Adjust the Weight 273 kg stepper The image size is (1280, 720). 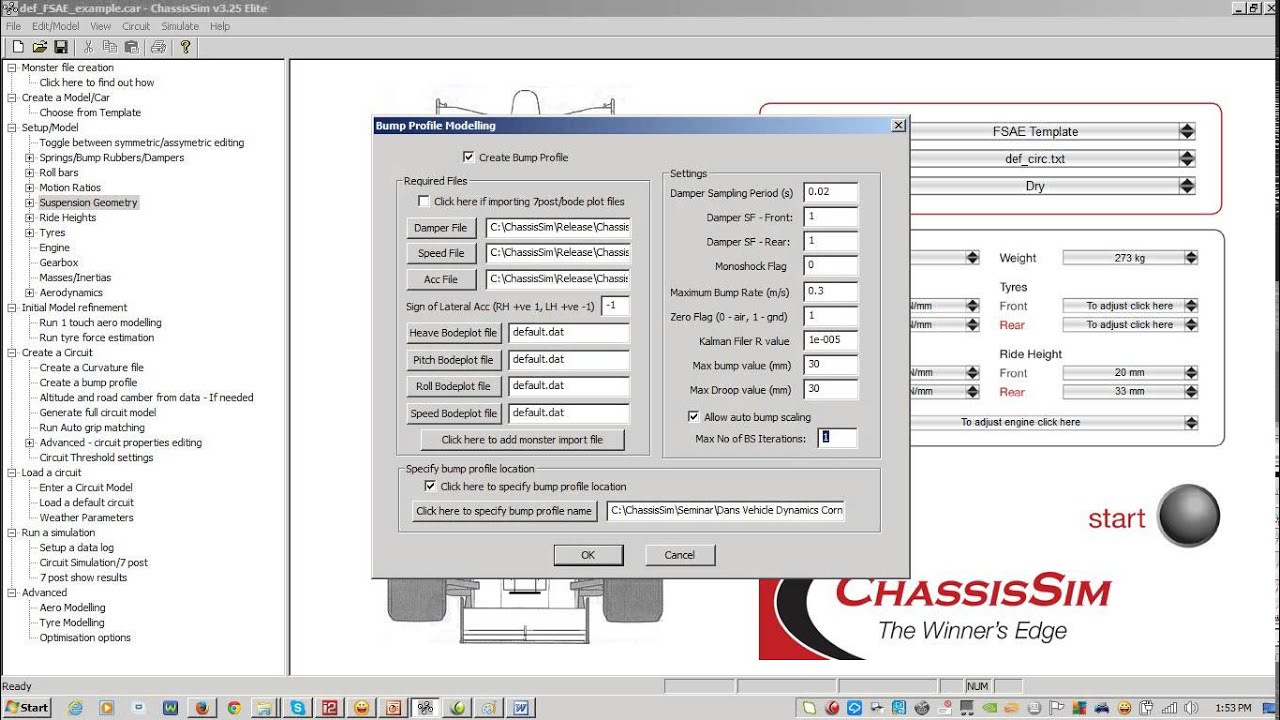(1191, 258)
